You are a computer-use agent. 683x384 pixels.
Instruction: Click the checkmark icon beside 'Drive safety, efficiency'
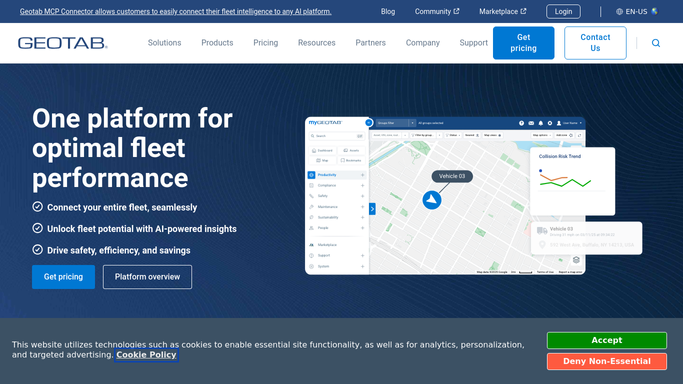pos(37,249)
